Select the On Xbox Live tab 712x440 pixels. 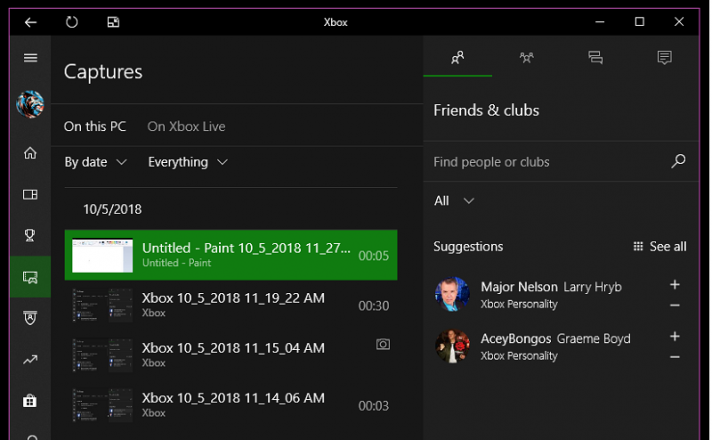coord(186,126)
